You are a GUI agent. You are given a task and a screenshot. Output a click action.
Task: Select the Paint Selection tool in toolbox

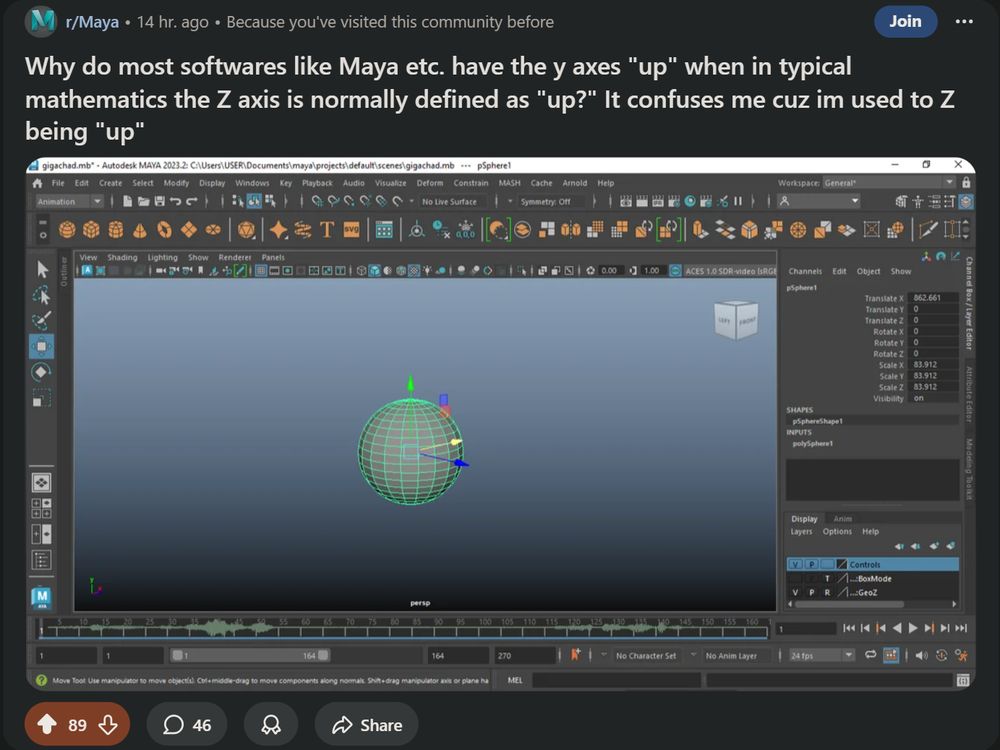tap(42, 320)
